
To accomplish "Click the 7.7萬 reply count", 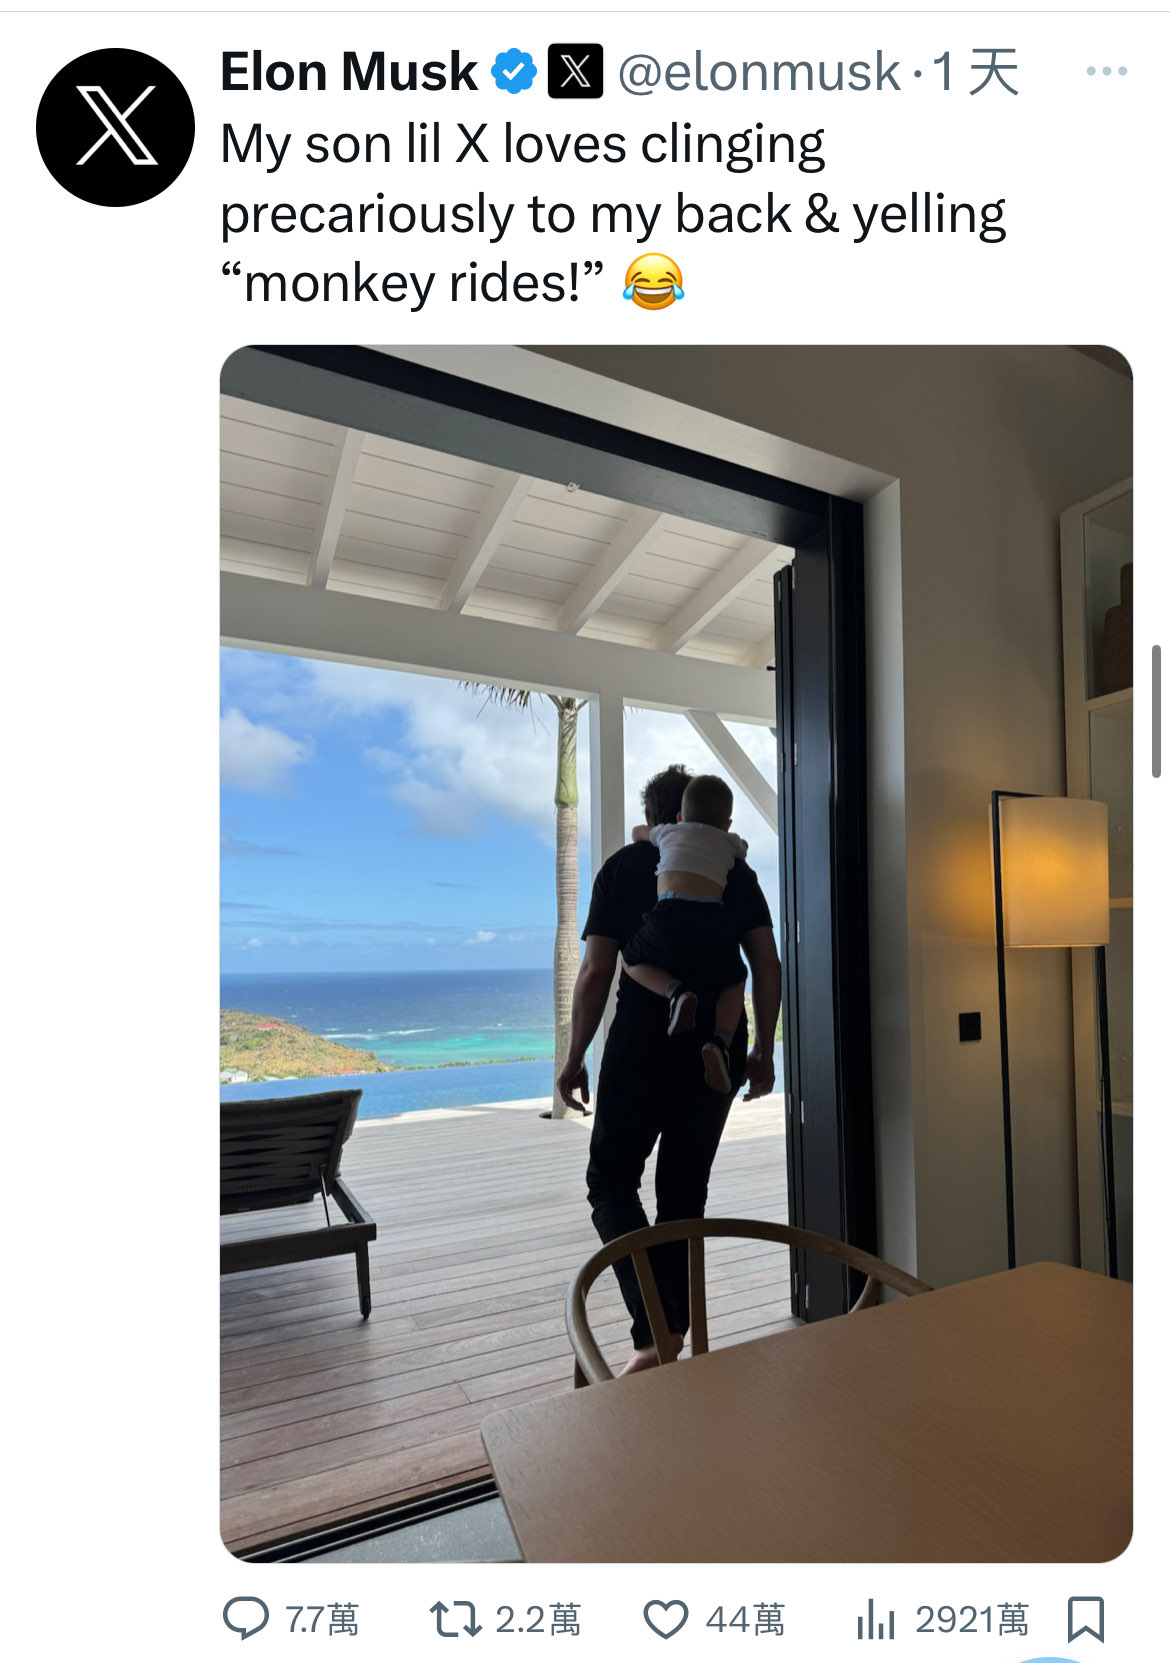I will pyautogui.click(x=322, y=1619).
